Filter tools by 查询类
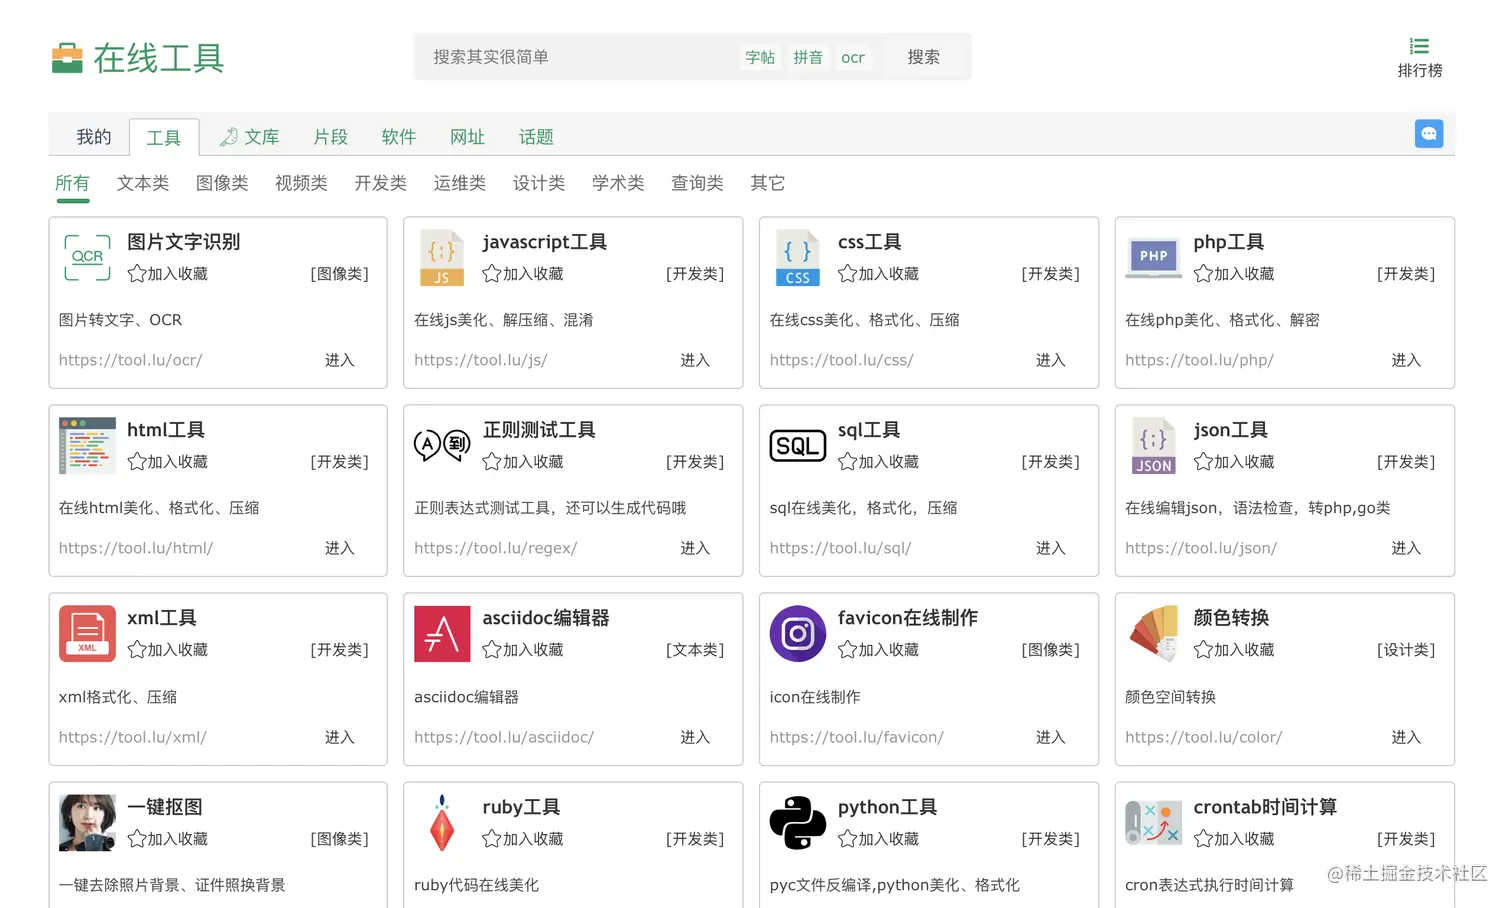Screen dimensions: 1512x908 tap(697, 183)
